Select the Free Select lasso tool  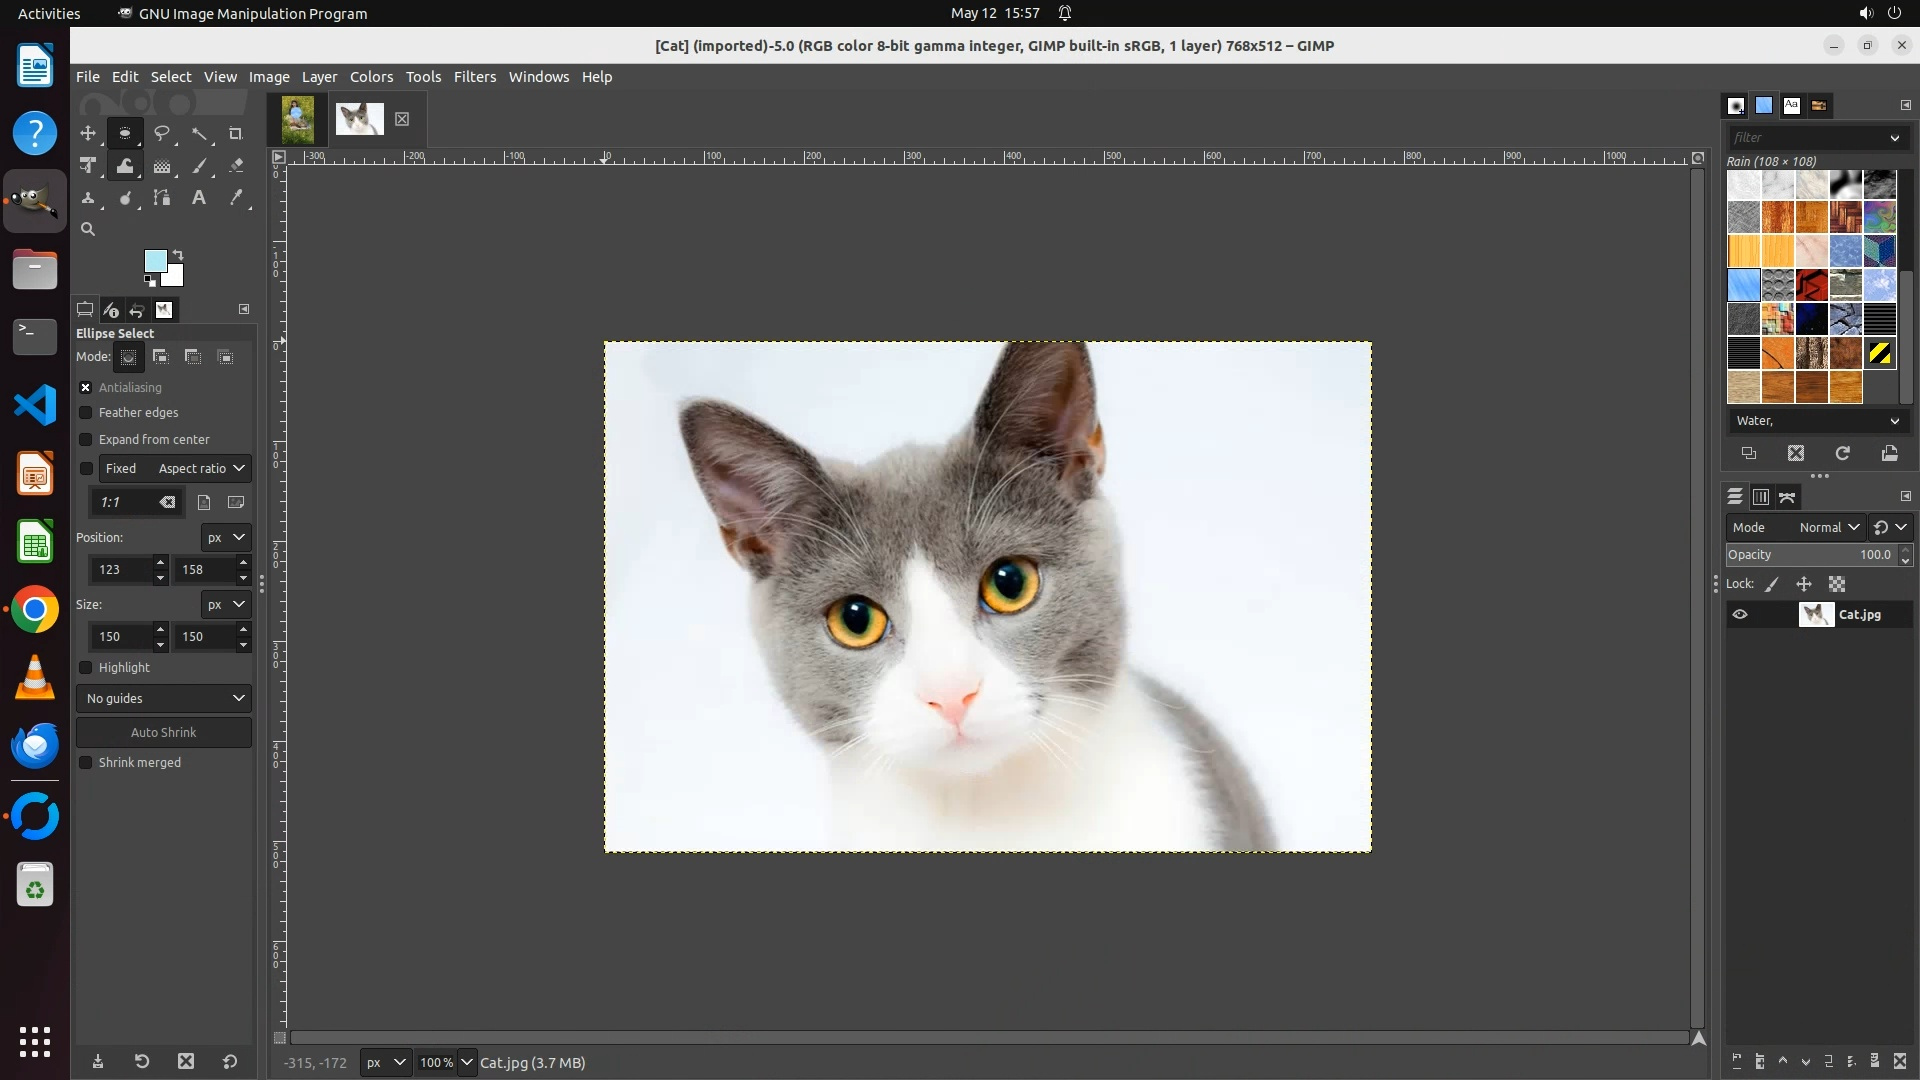tap(162, 133)
